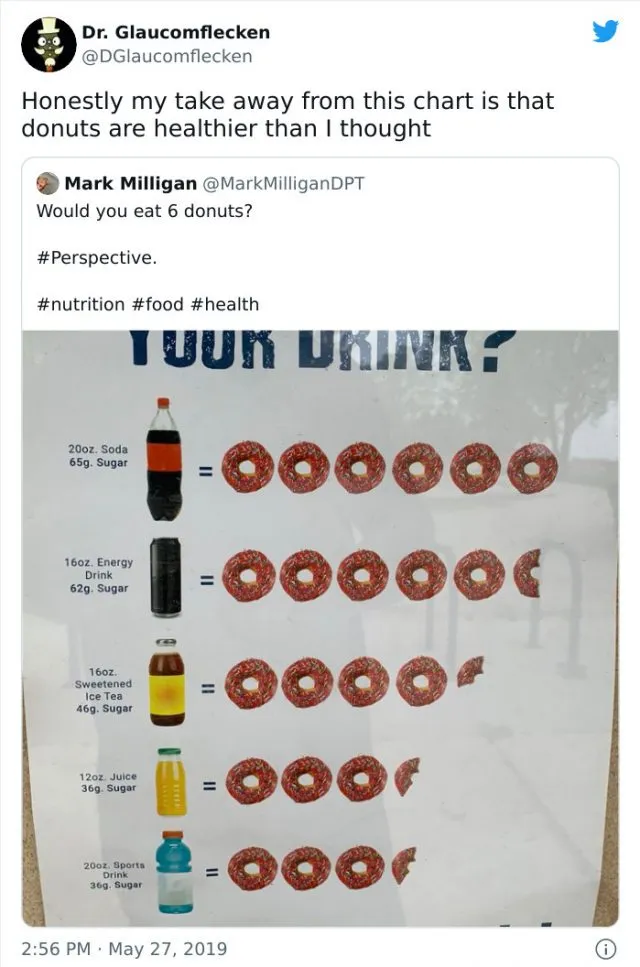Open the #health hashtag
This screenshot has width=640, height=967.
(225, 304)
